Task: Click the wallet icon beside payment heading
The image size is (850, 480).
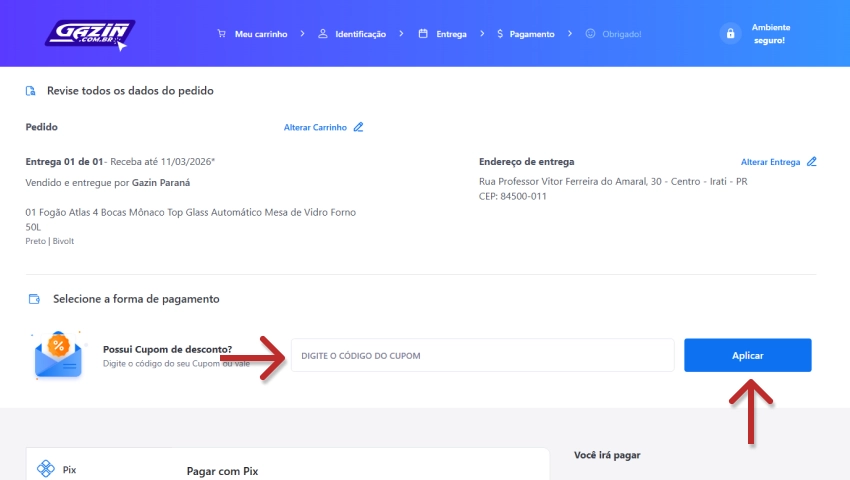Action: click(34, 299)
